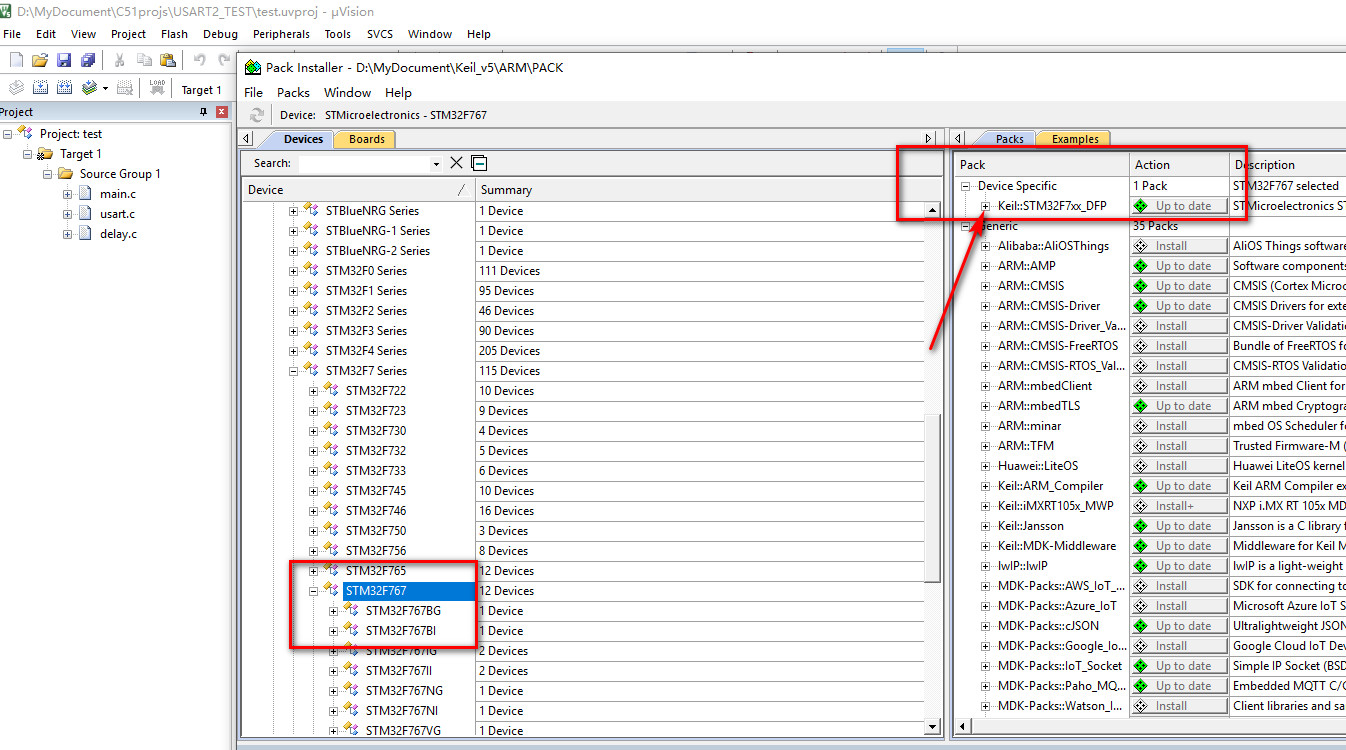Create a new file in µVision toolbar
This screenshot has height=750, width=1346.
click(16, 61)
